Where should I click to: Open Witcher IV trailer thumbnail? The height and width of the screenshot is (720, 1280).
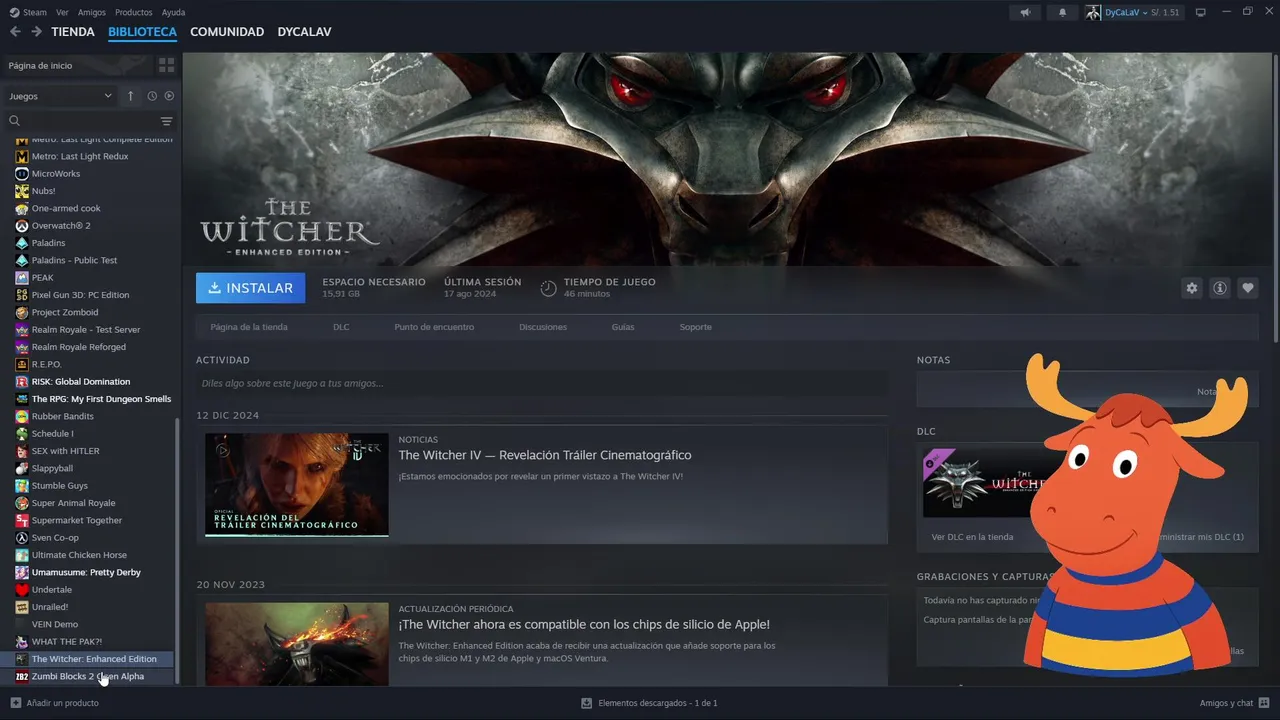pos(297,485)
